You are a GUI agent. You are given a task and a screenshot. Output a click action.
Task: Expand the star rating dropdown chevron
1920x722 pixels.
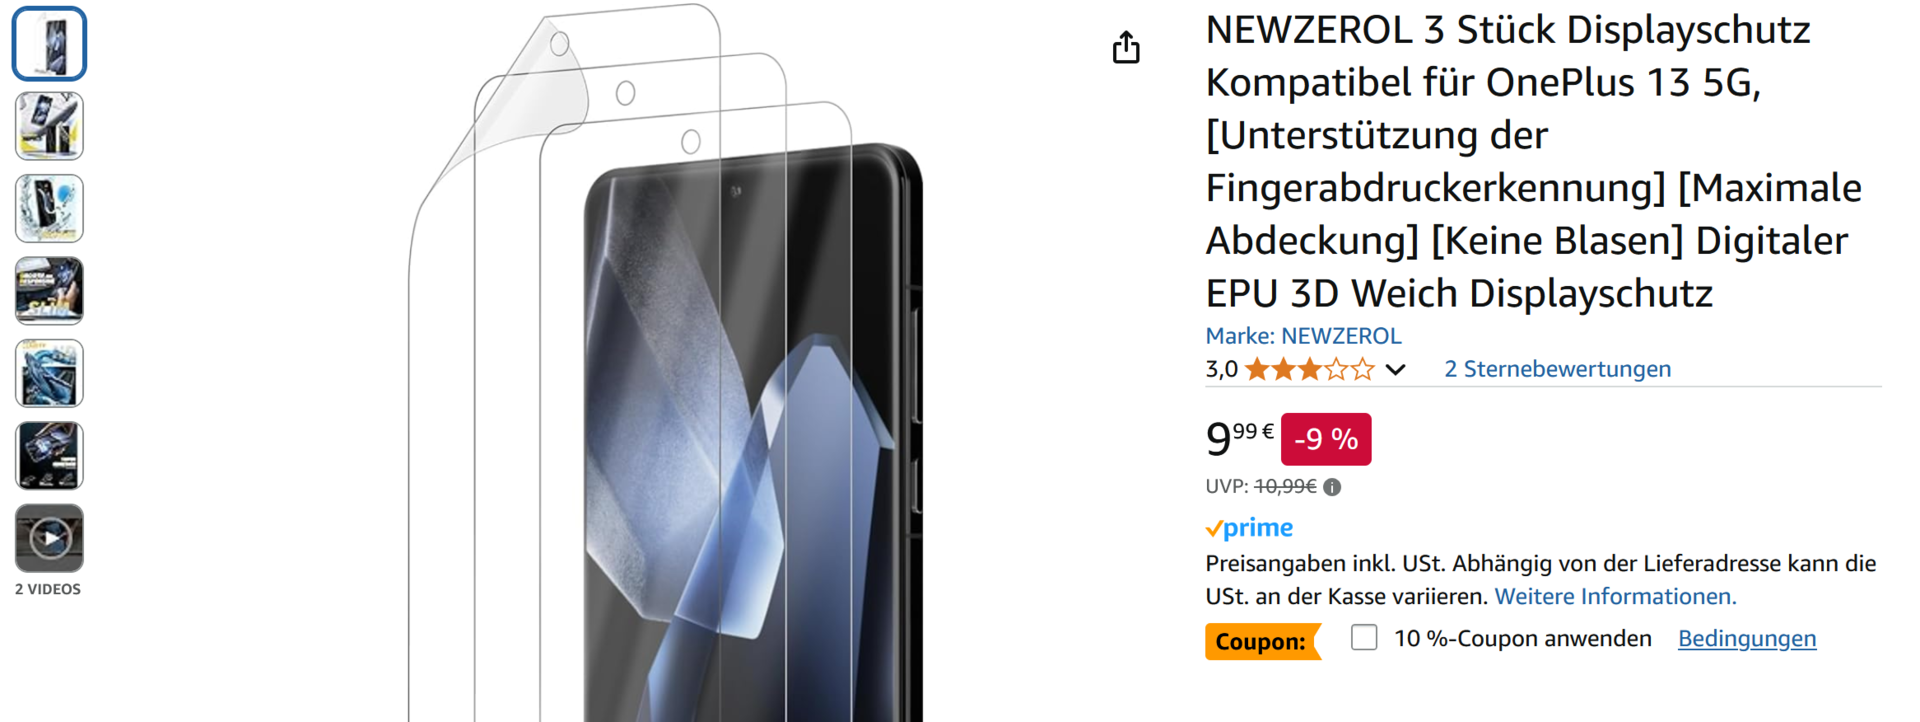pyautogui.click(x=1396, y=370)
